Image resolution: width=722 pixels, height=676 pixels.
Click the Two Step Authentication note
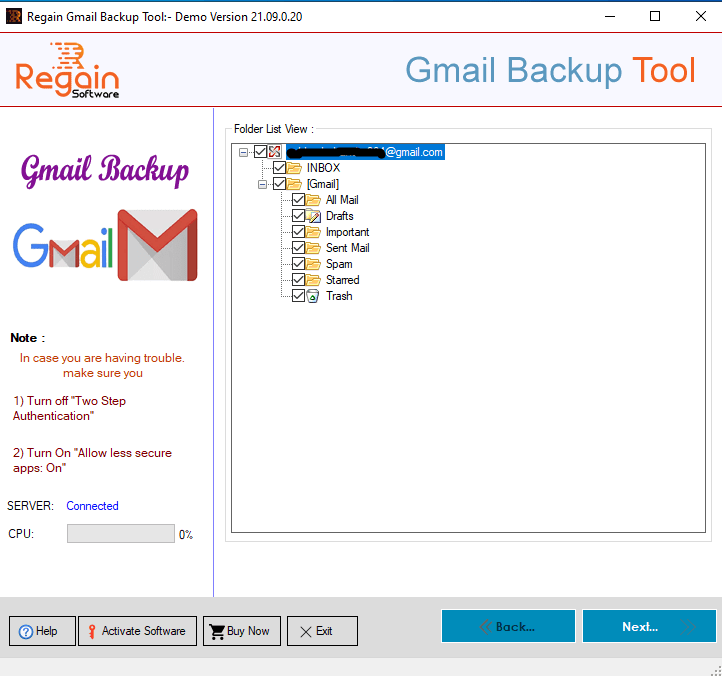click(x=70, y=408)
